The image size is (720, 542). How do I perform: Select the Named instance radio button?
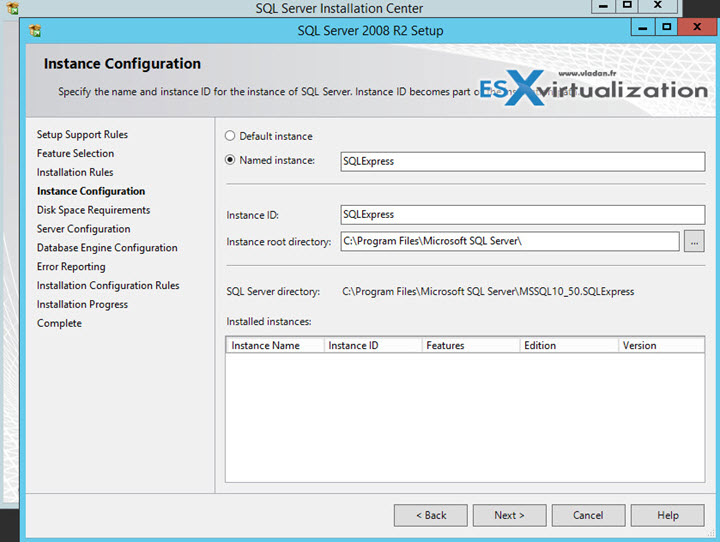pos(230,160)
